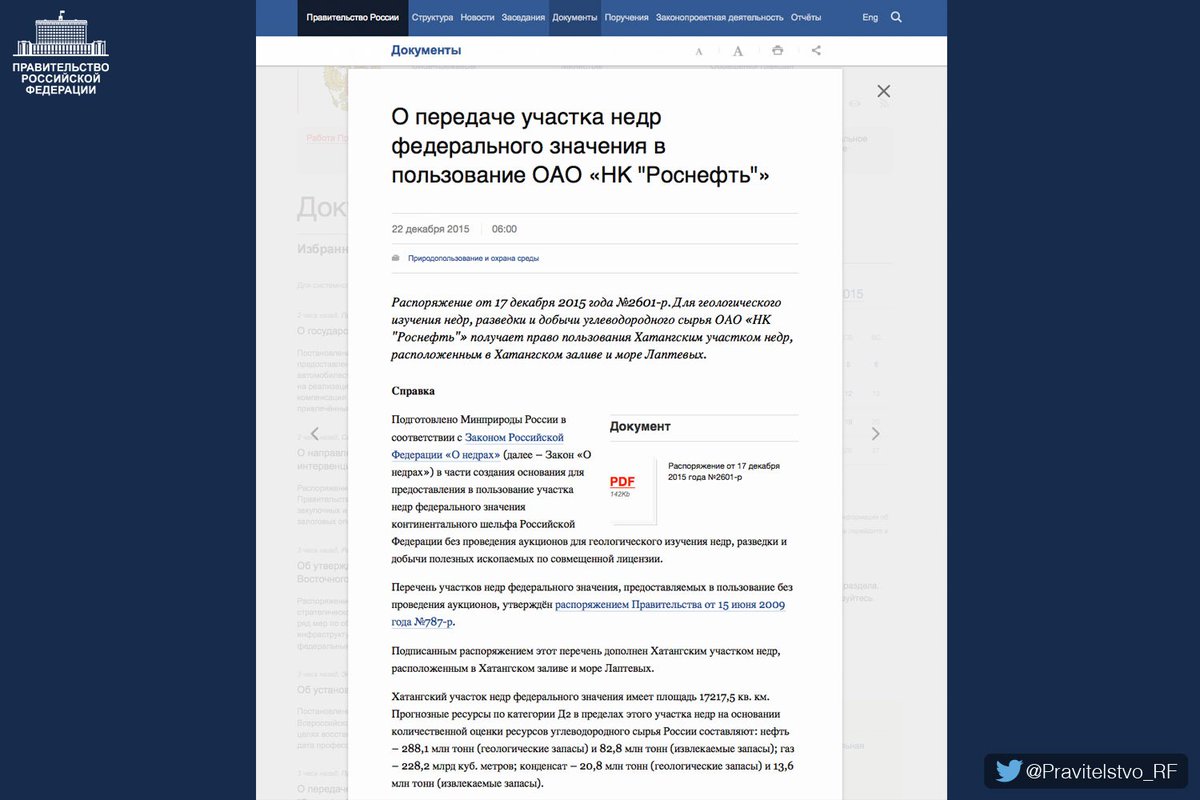Go to previous document with left arrow
The width and height of the screenshot is (1200, 800).
(x=315, y=434)
